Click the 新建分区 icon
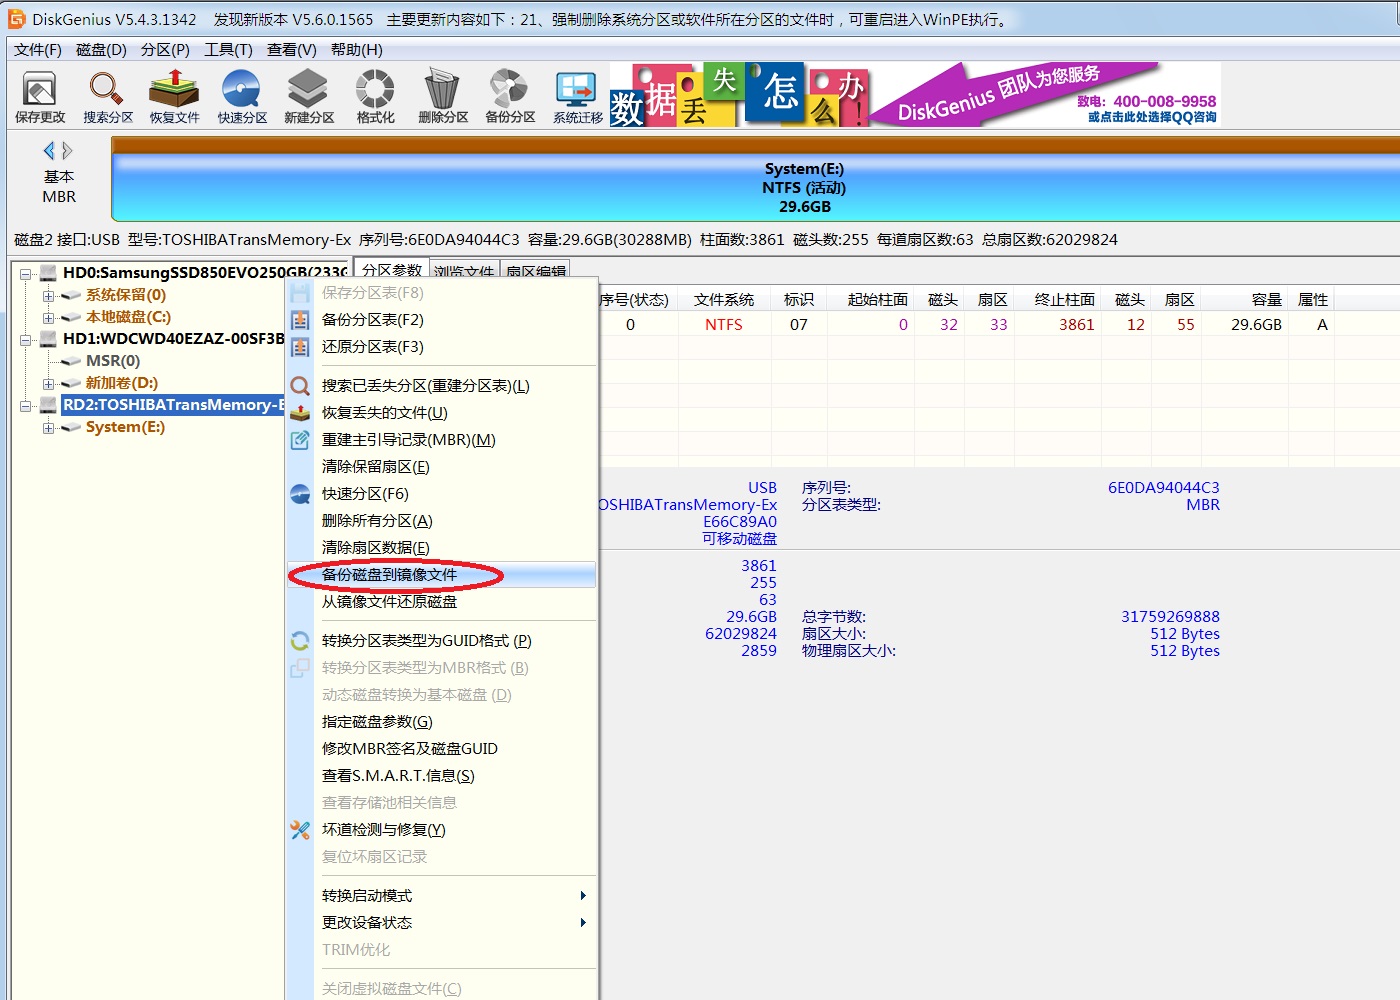The width and height of the screenshot is (1400, 1000). [309, 96]
